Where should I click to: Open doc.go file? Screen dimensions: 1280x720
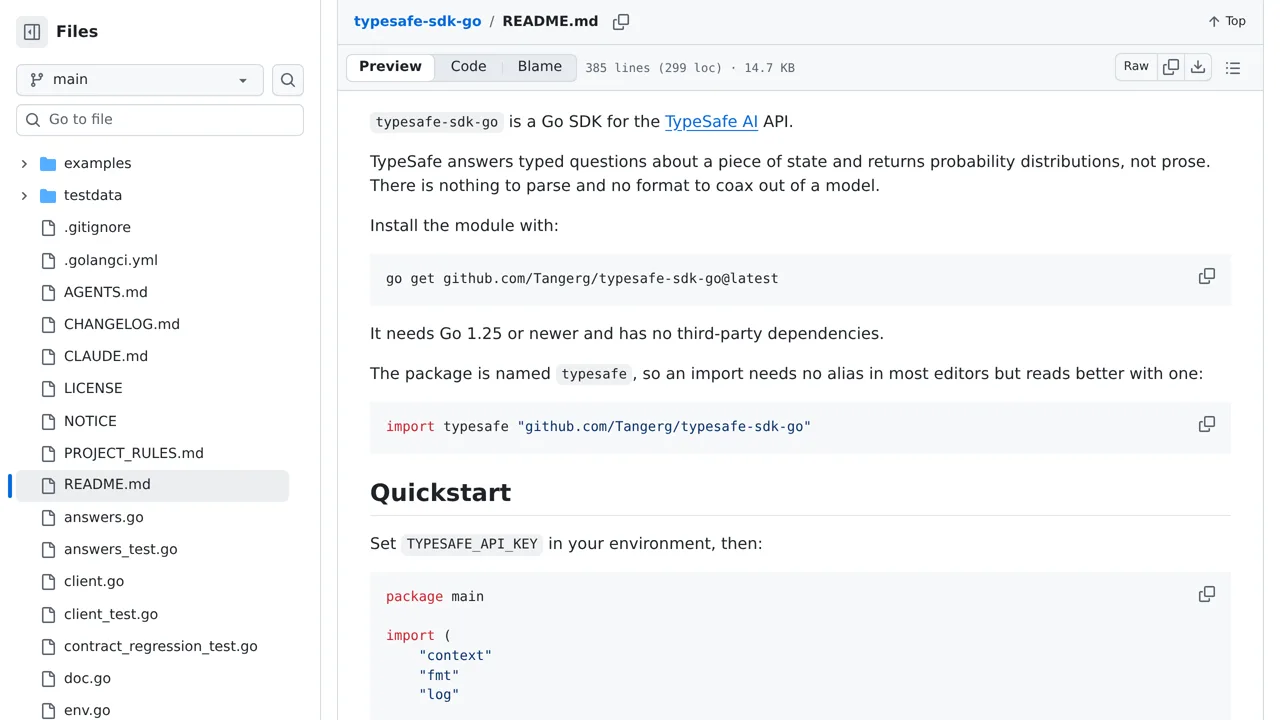click(x=87, y=678)
